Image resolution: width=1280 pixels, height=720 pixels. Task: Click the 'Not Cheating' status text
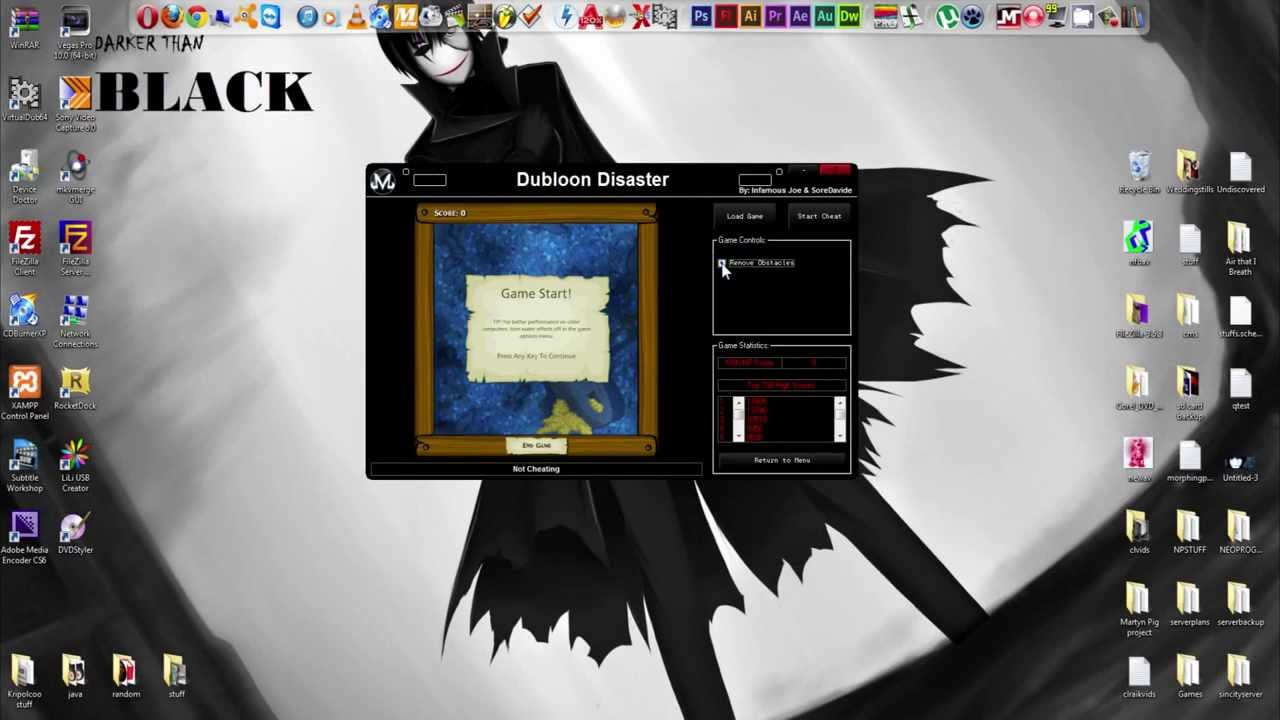click(536, 469)
